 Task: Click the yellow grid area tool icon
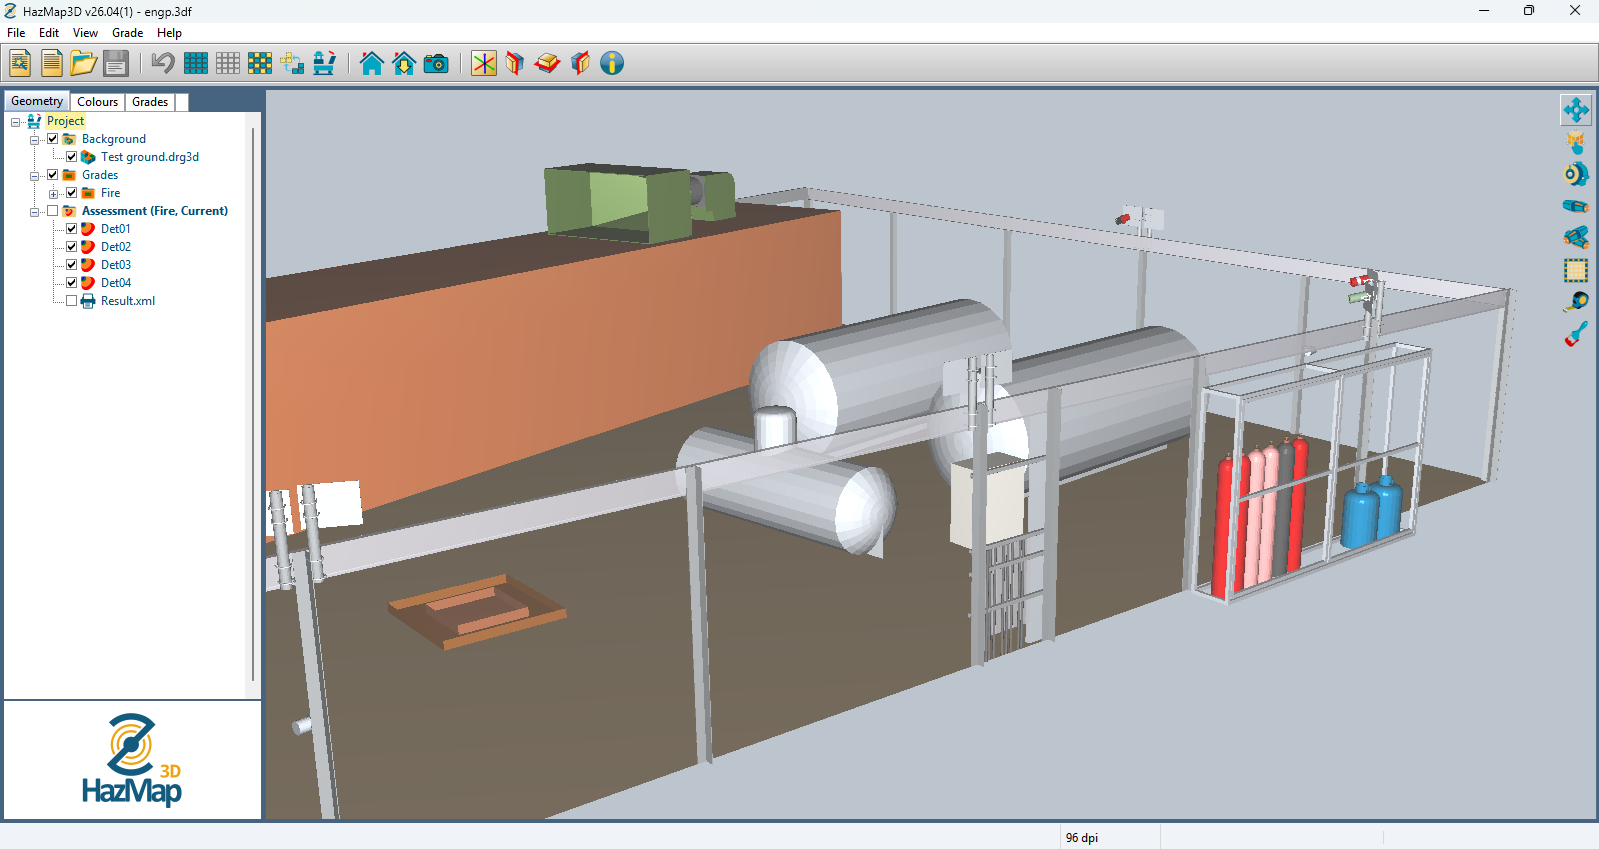1576,270
